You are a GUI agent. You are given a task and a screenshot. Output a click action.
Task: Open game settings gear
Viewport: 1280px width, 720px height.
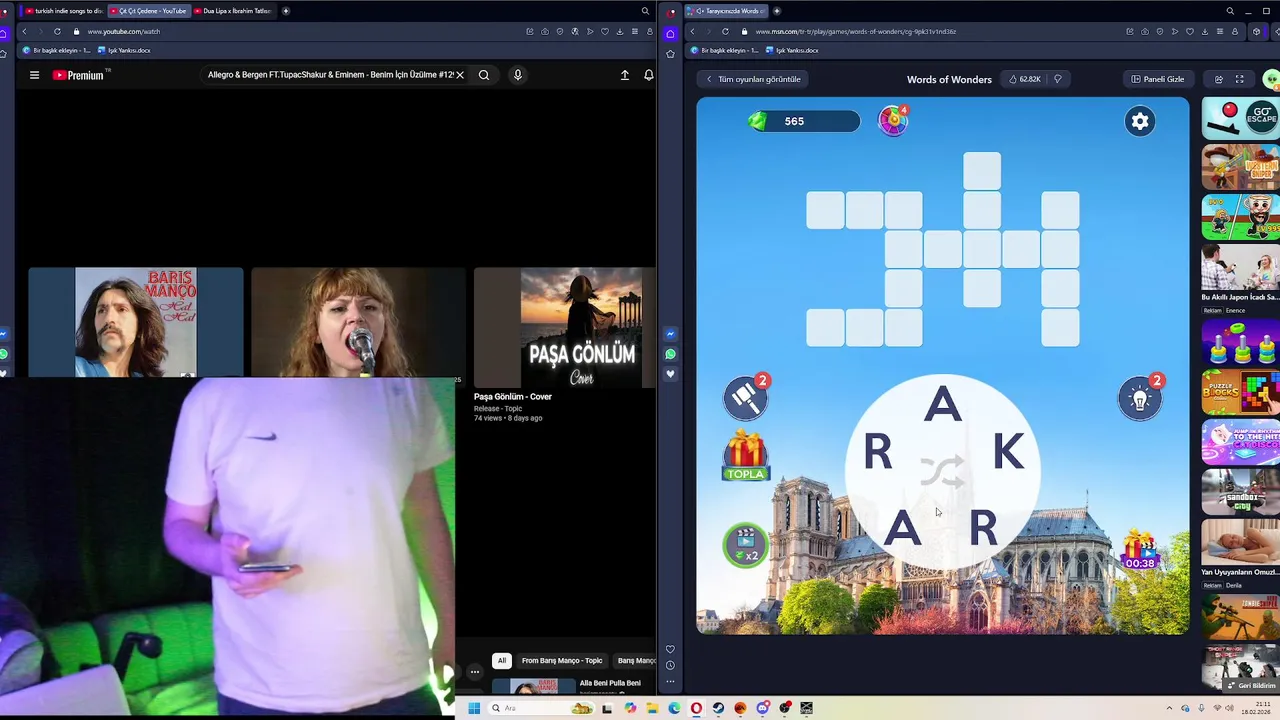[x=1140, y=121]
